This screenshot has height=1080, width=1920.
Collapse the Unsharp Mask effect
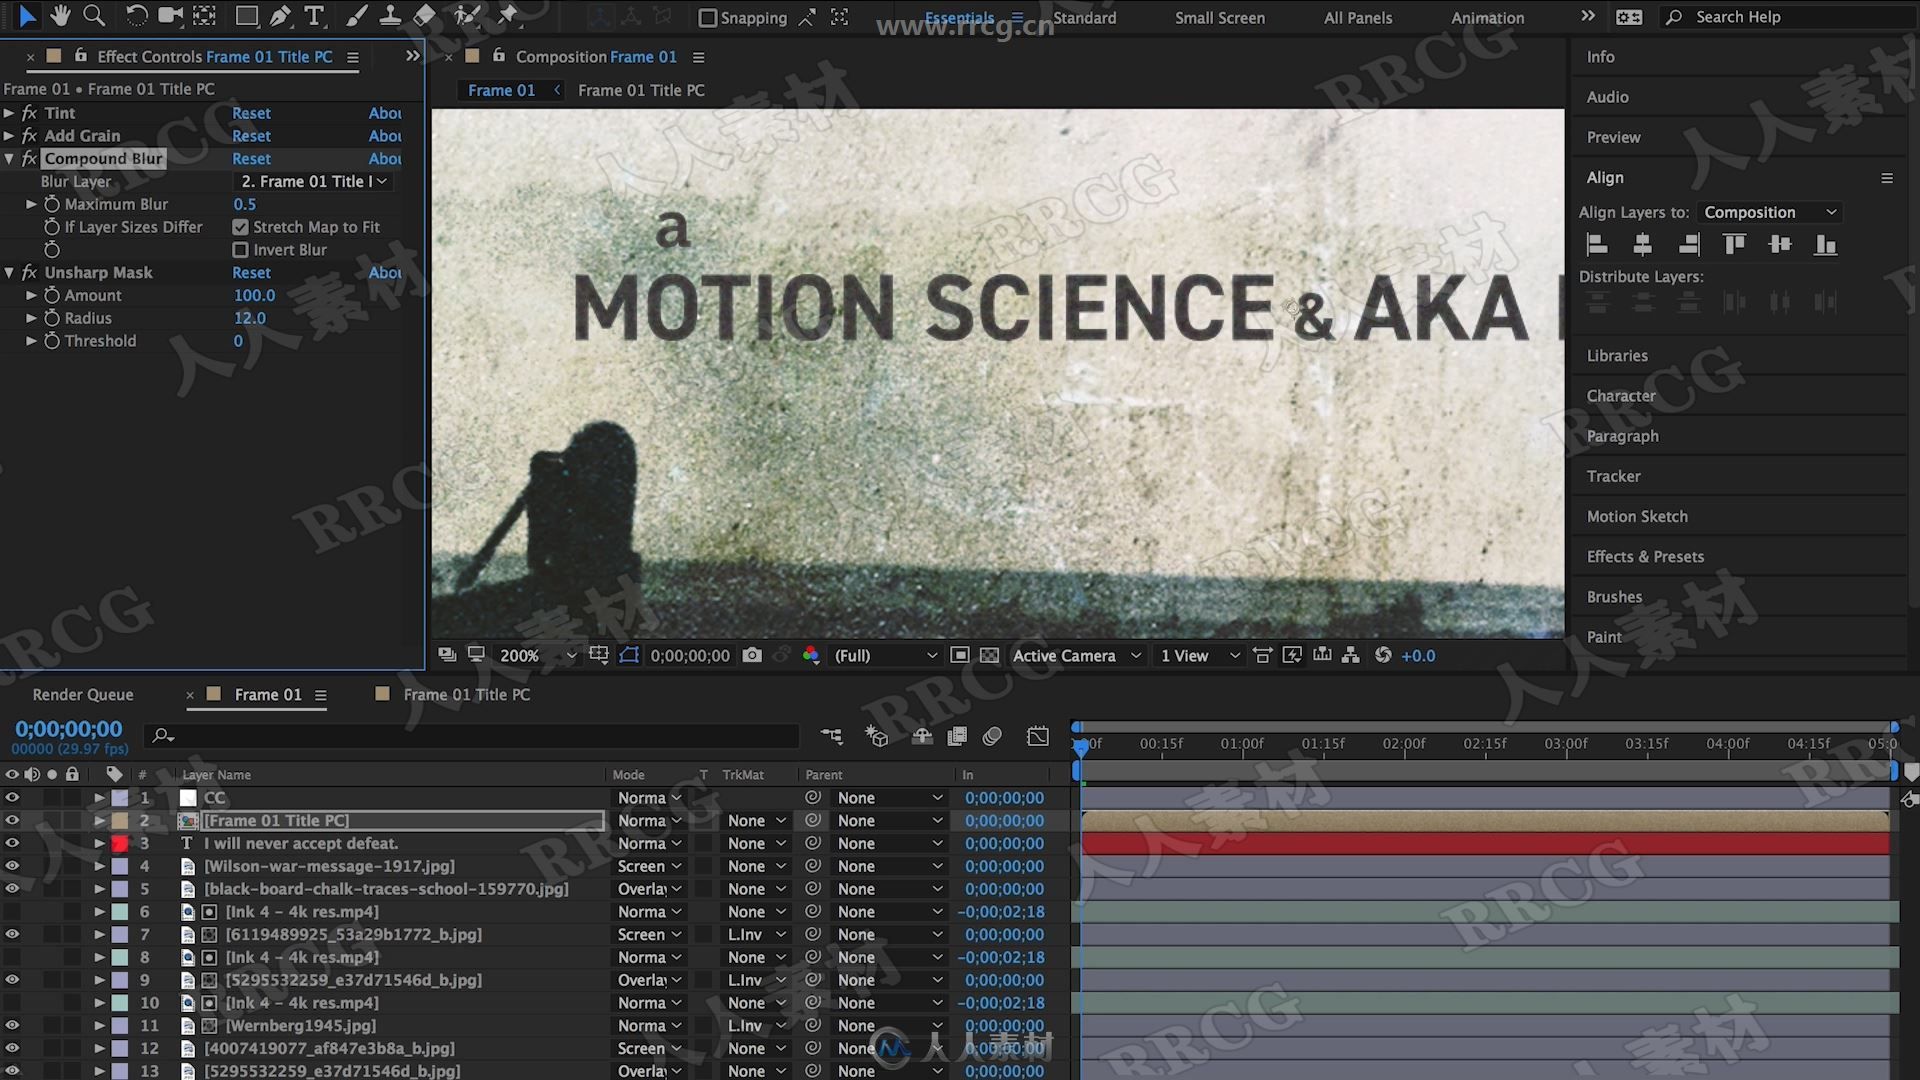tap(9, 272)
